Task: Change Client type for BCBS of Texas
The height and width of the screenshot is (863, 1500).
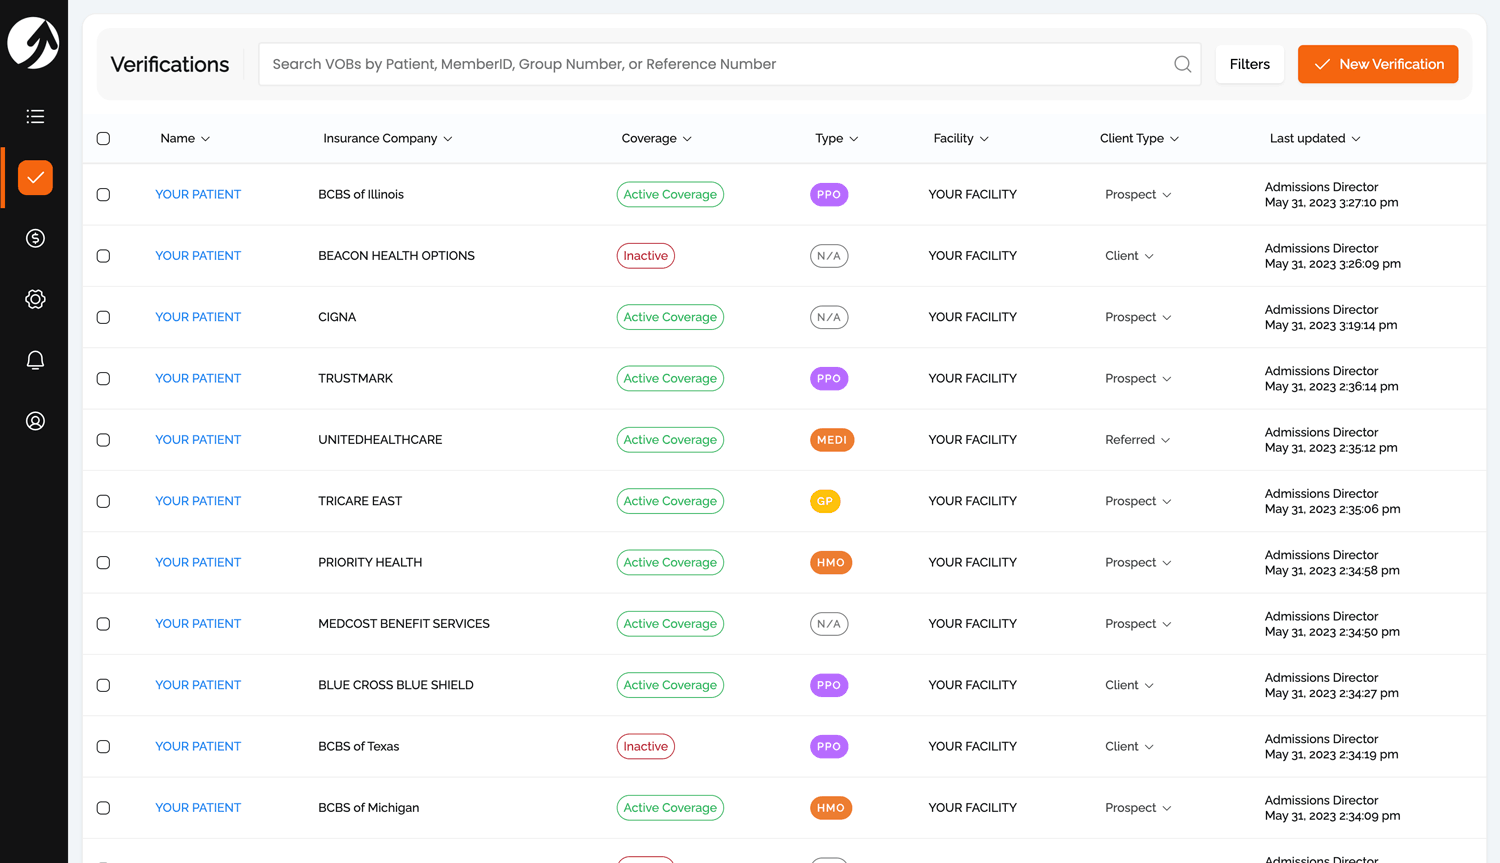Action: 1129,747
